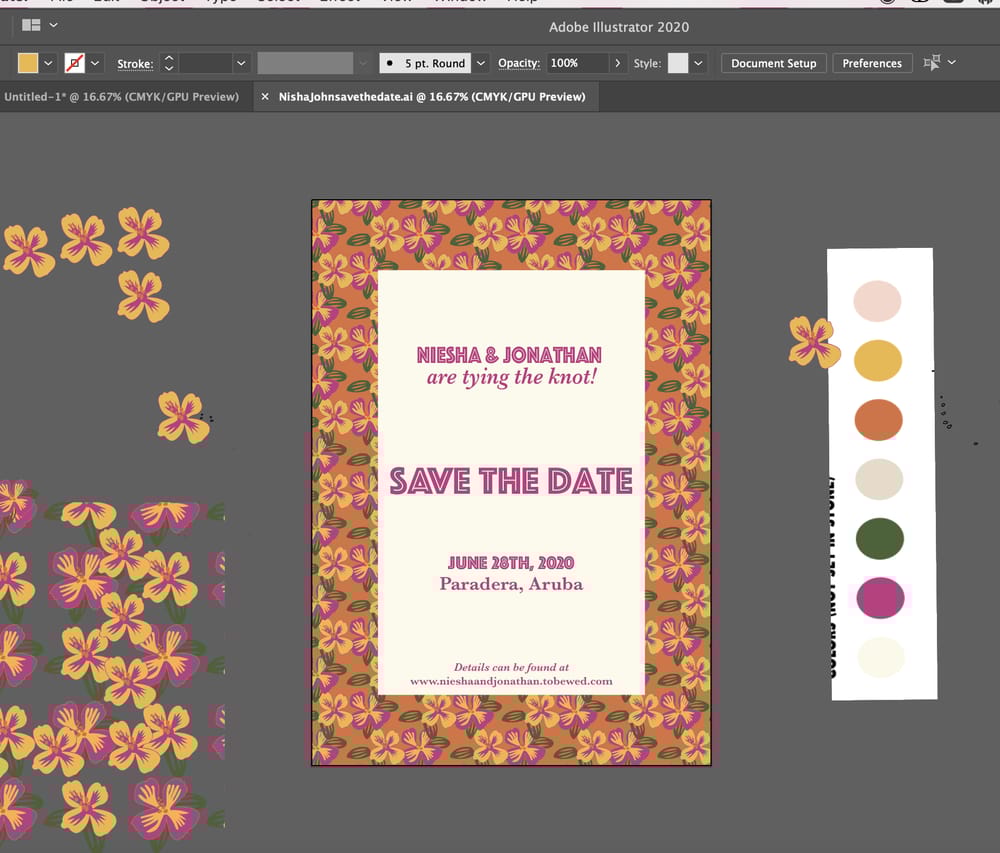Switch to the NishaJohnsavethedate.ai tab
Viewport: 1000px width, 853px height.
click(432, 97)
